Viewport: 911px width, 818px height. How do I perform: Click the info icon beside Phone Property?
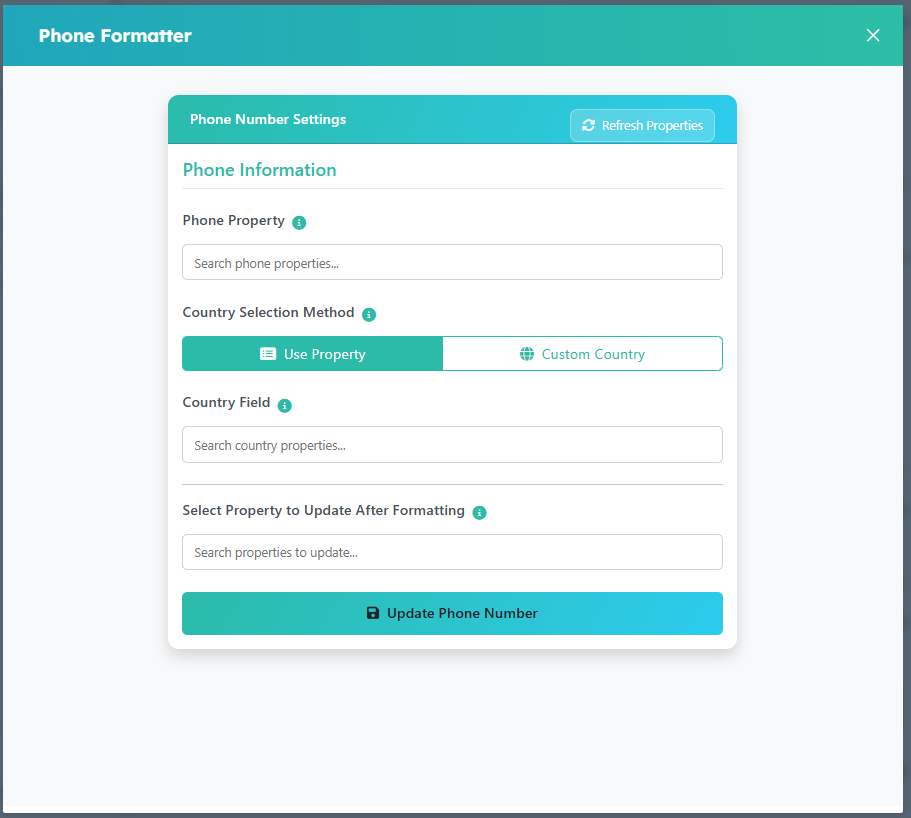coord(299,222)
